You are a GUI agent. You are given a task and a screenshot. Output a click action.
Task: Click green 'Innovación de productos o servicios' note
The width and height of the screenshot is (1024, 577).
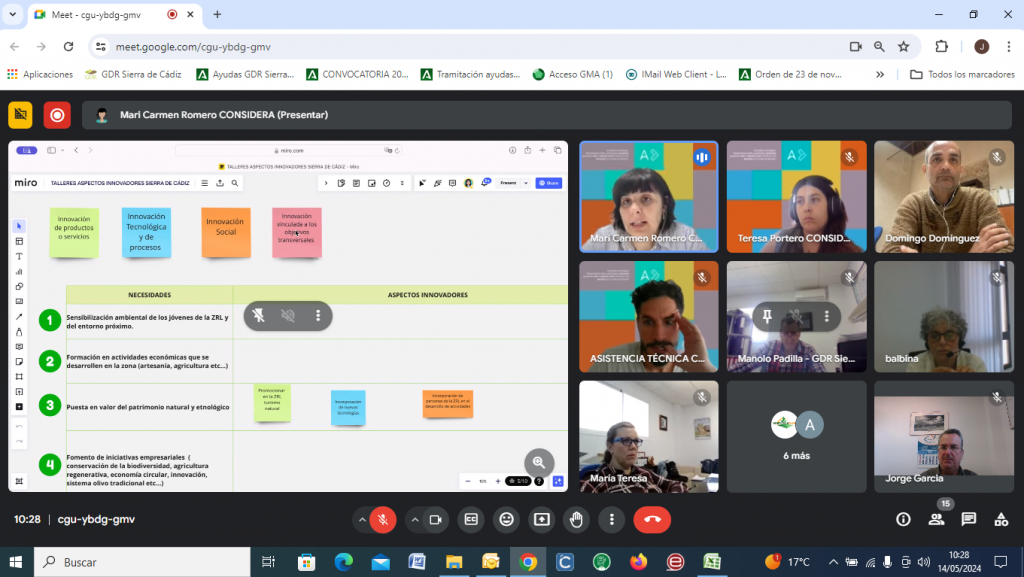tap(74, 232)
